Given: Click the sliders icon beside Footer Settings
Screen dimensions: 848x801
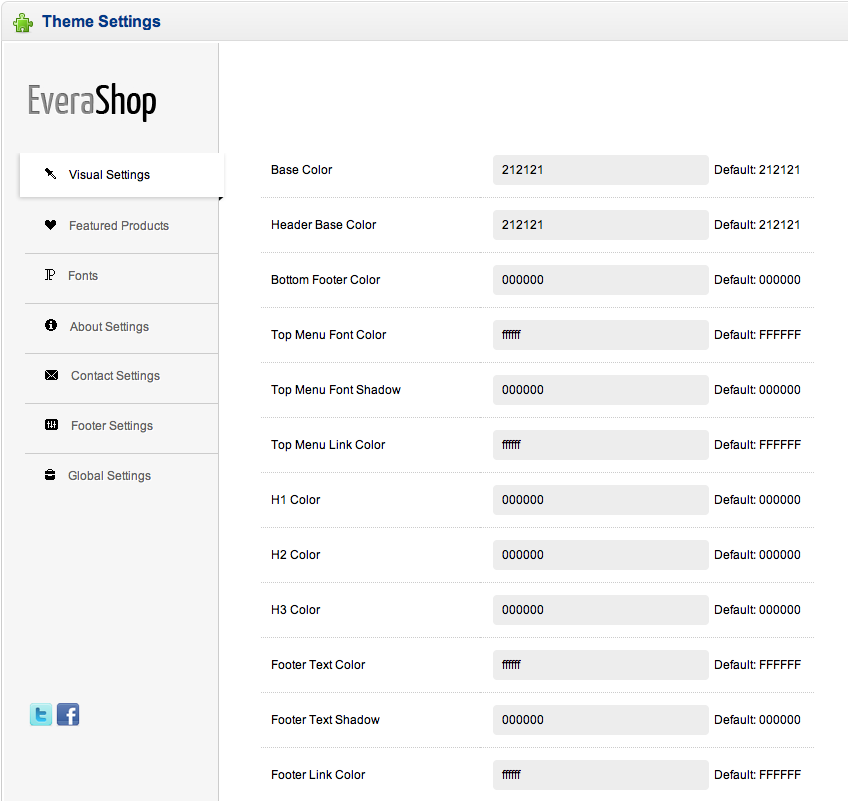Looking at the screenshot, I should pos(51,425).
